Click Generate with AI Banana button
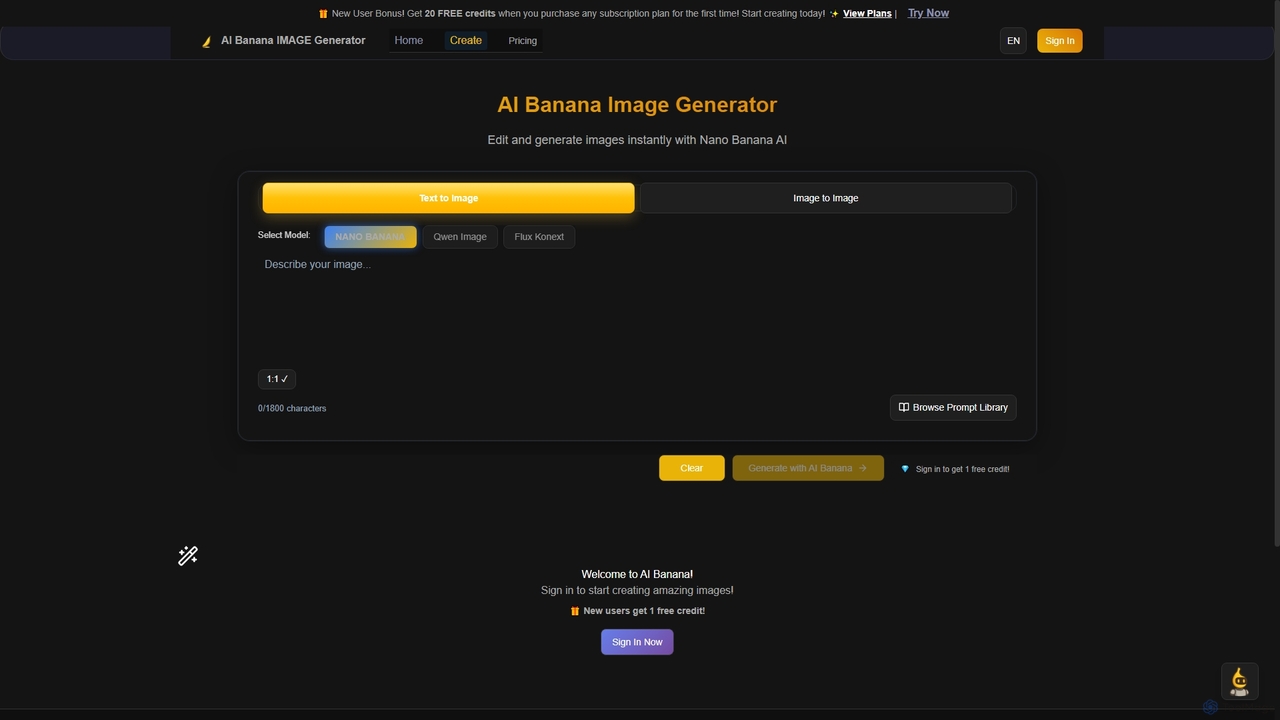 click(808, 468)
